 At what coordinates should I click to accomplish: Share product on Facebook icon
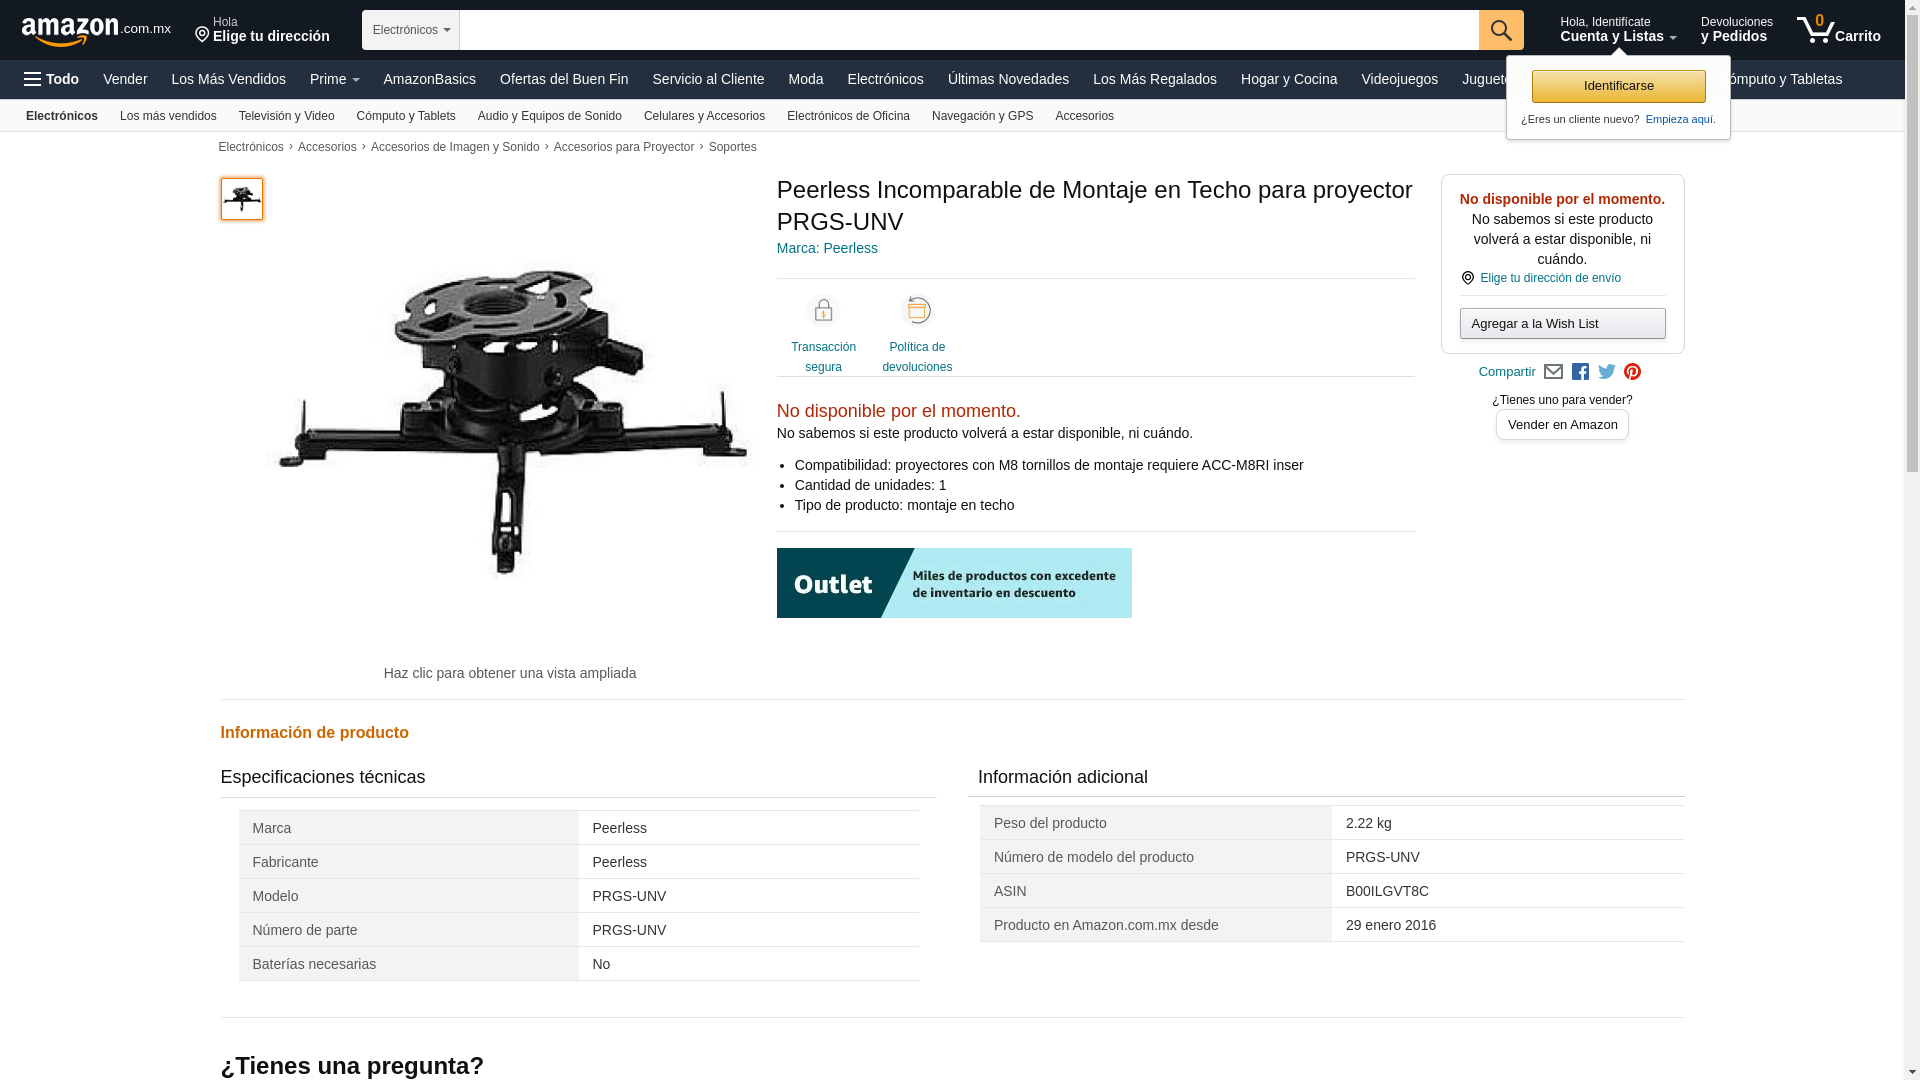[x=1580, y=372]
